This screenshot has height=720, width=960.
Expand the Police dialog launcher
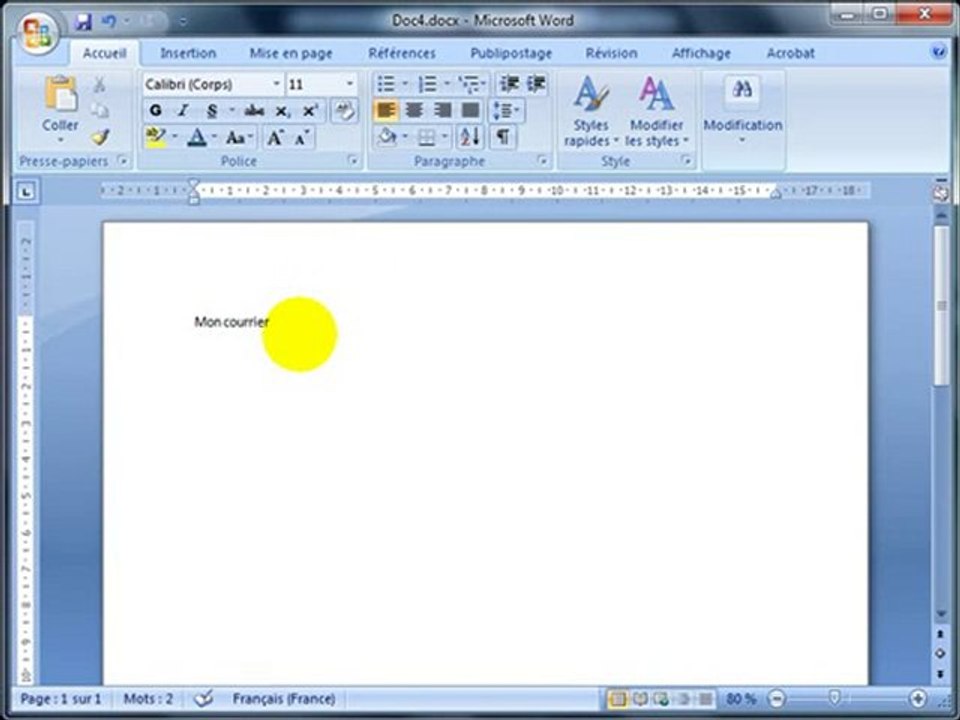pyautogui.click(x=353, y=160)
